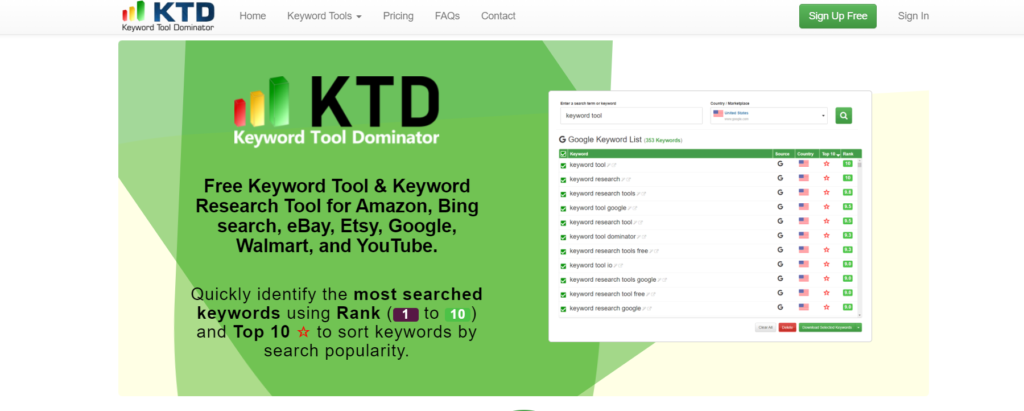1024x411 pixels.
Task: Click the purple rank '1' badge
Action: tap(406, 314)
